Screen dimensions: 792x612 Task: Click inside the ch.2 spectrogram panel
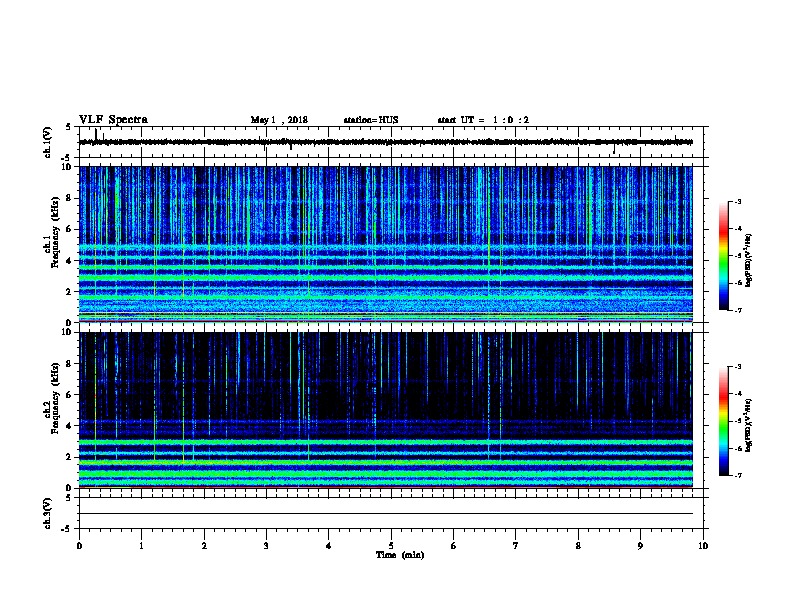386,410
